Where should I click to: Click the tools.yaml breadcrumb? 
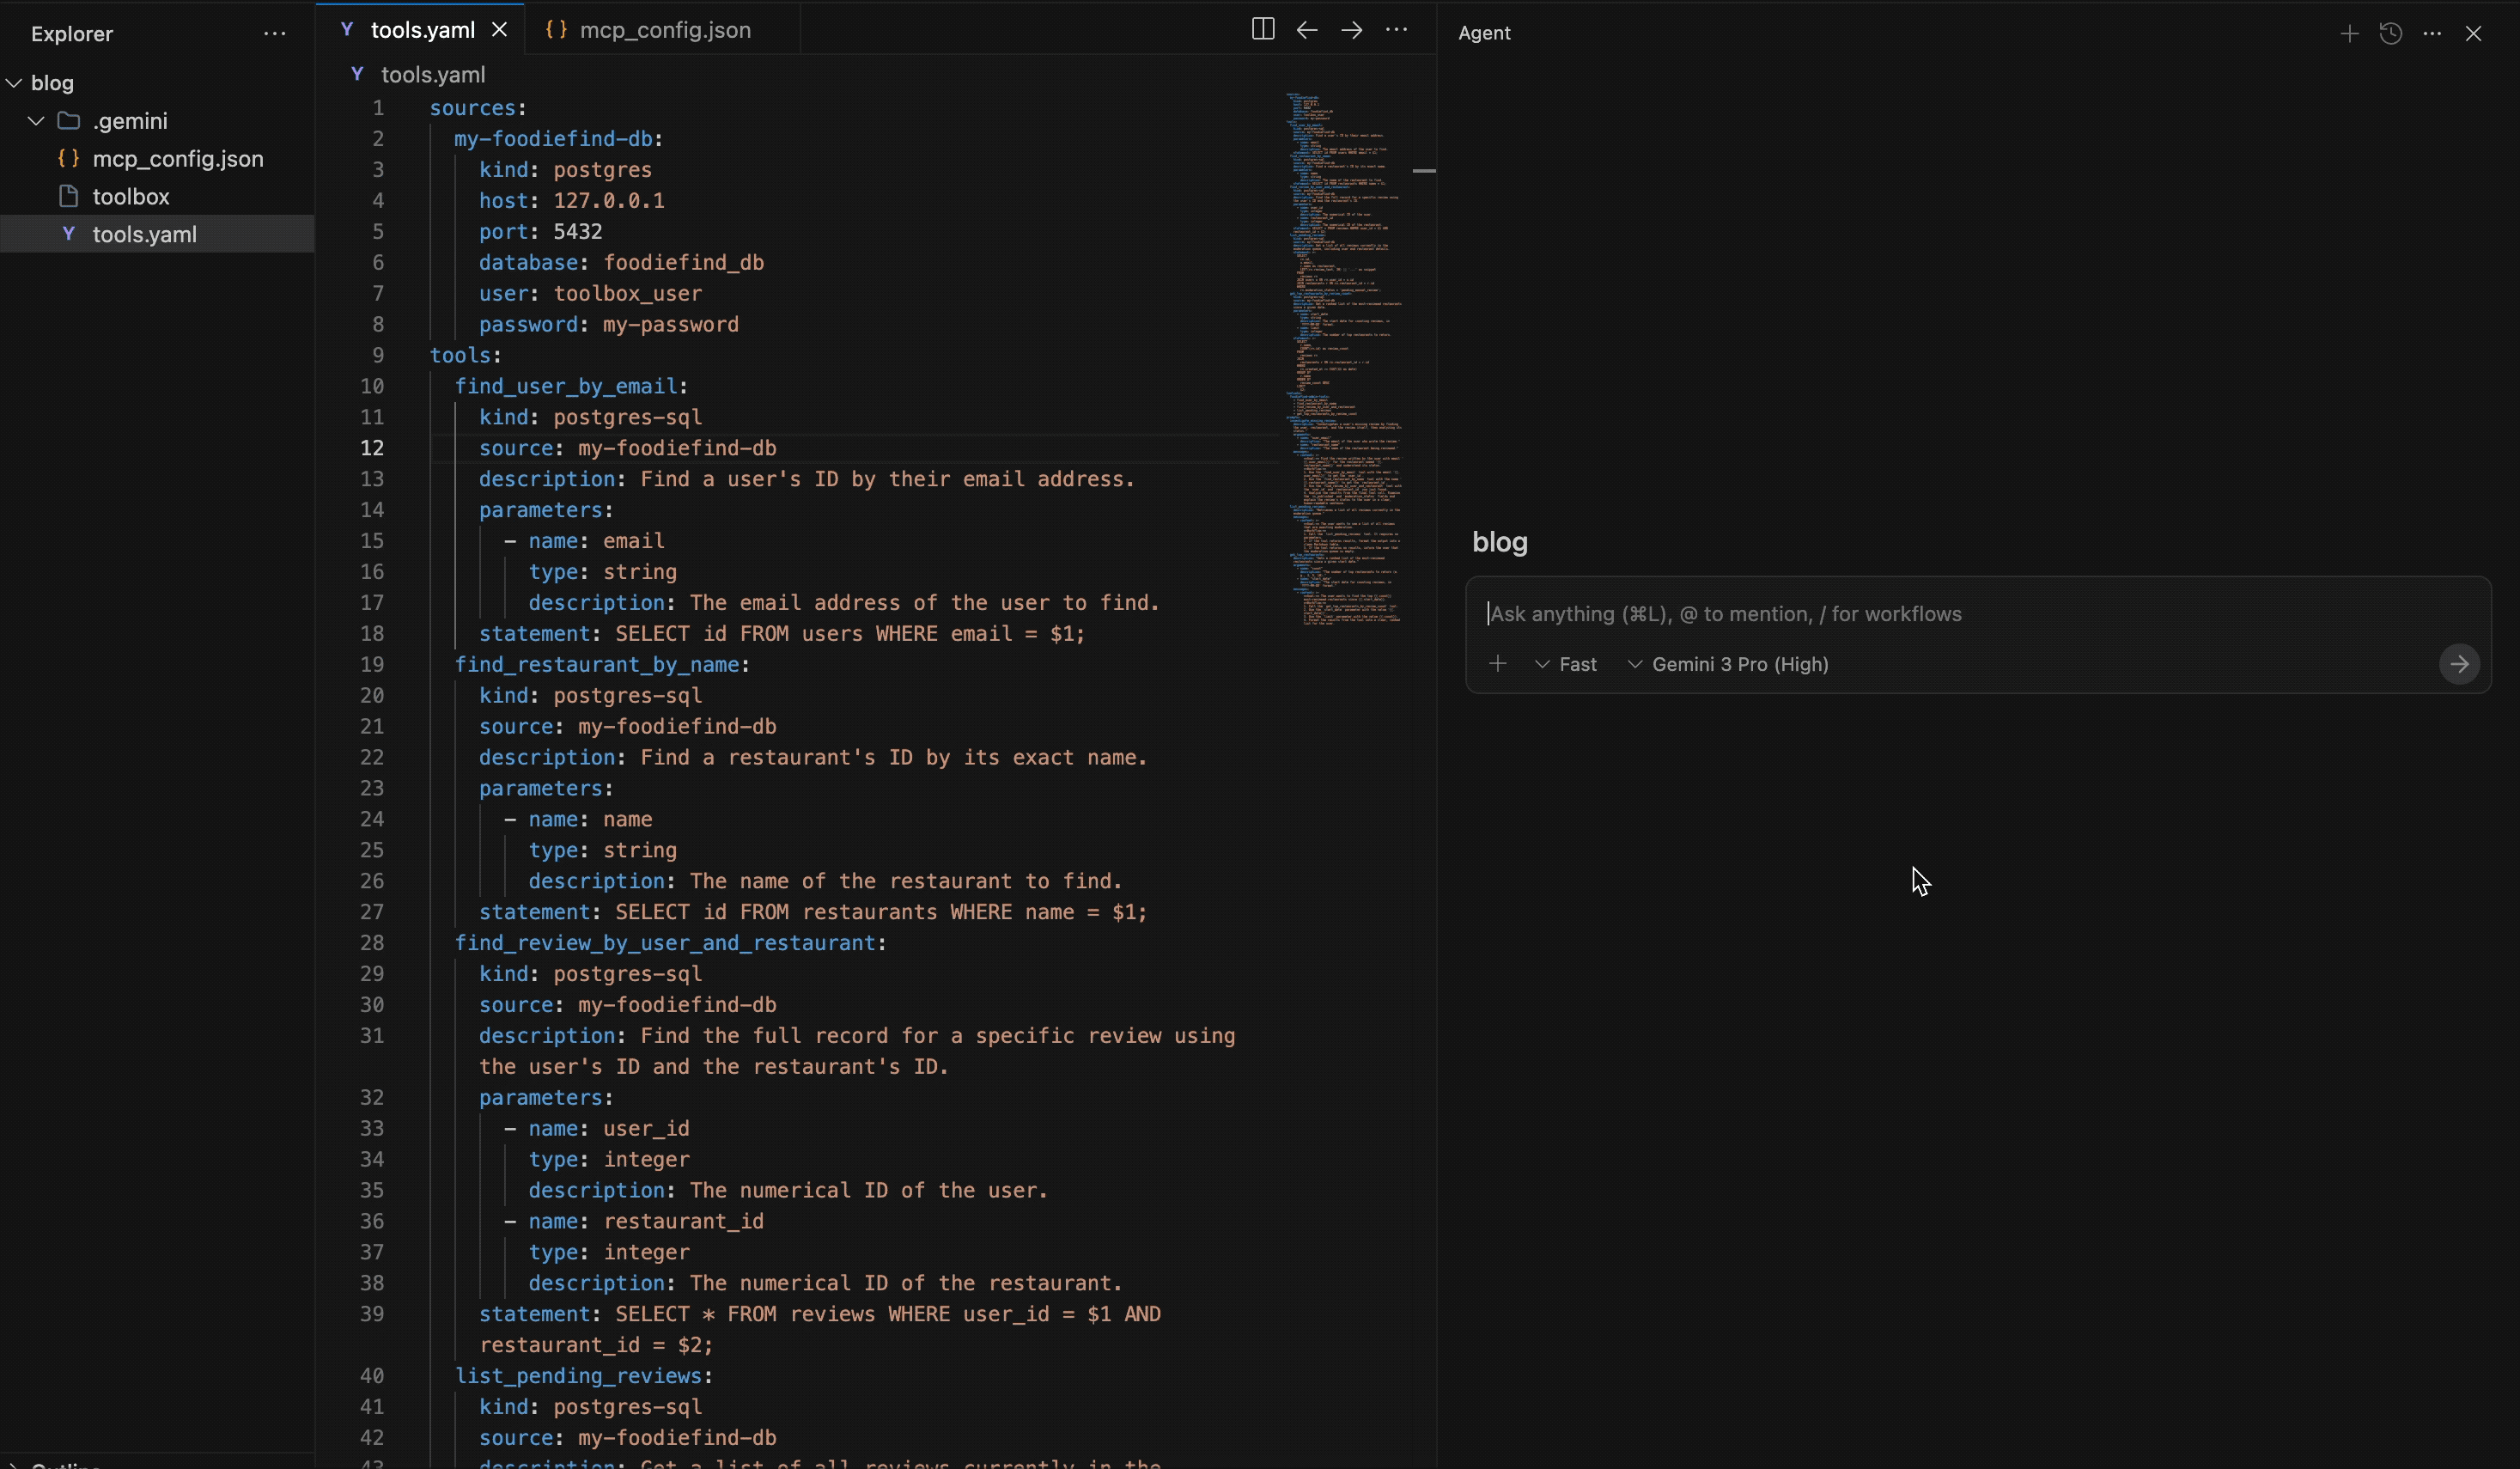pyautogui.click(x=433, y=75)
